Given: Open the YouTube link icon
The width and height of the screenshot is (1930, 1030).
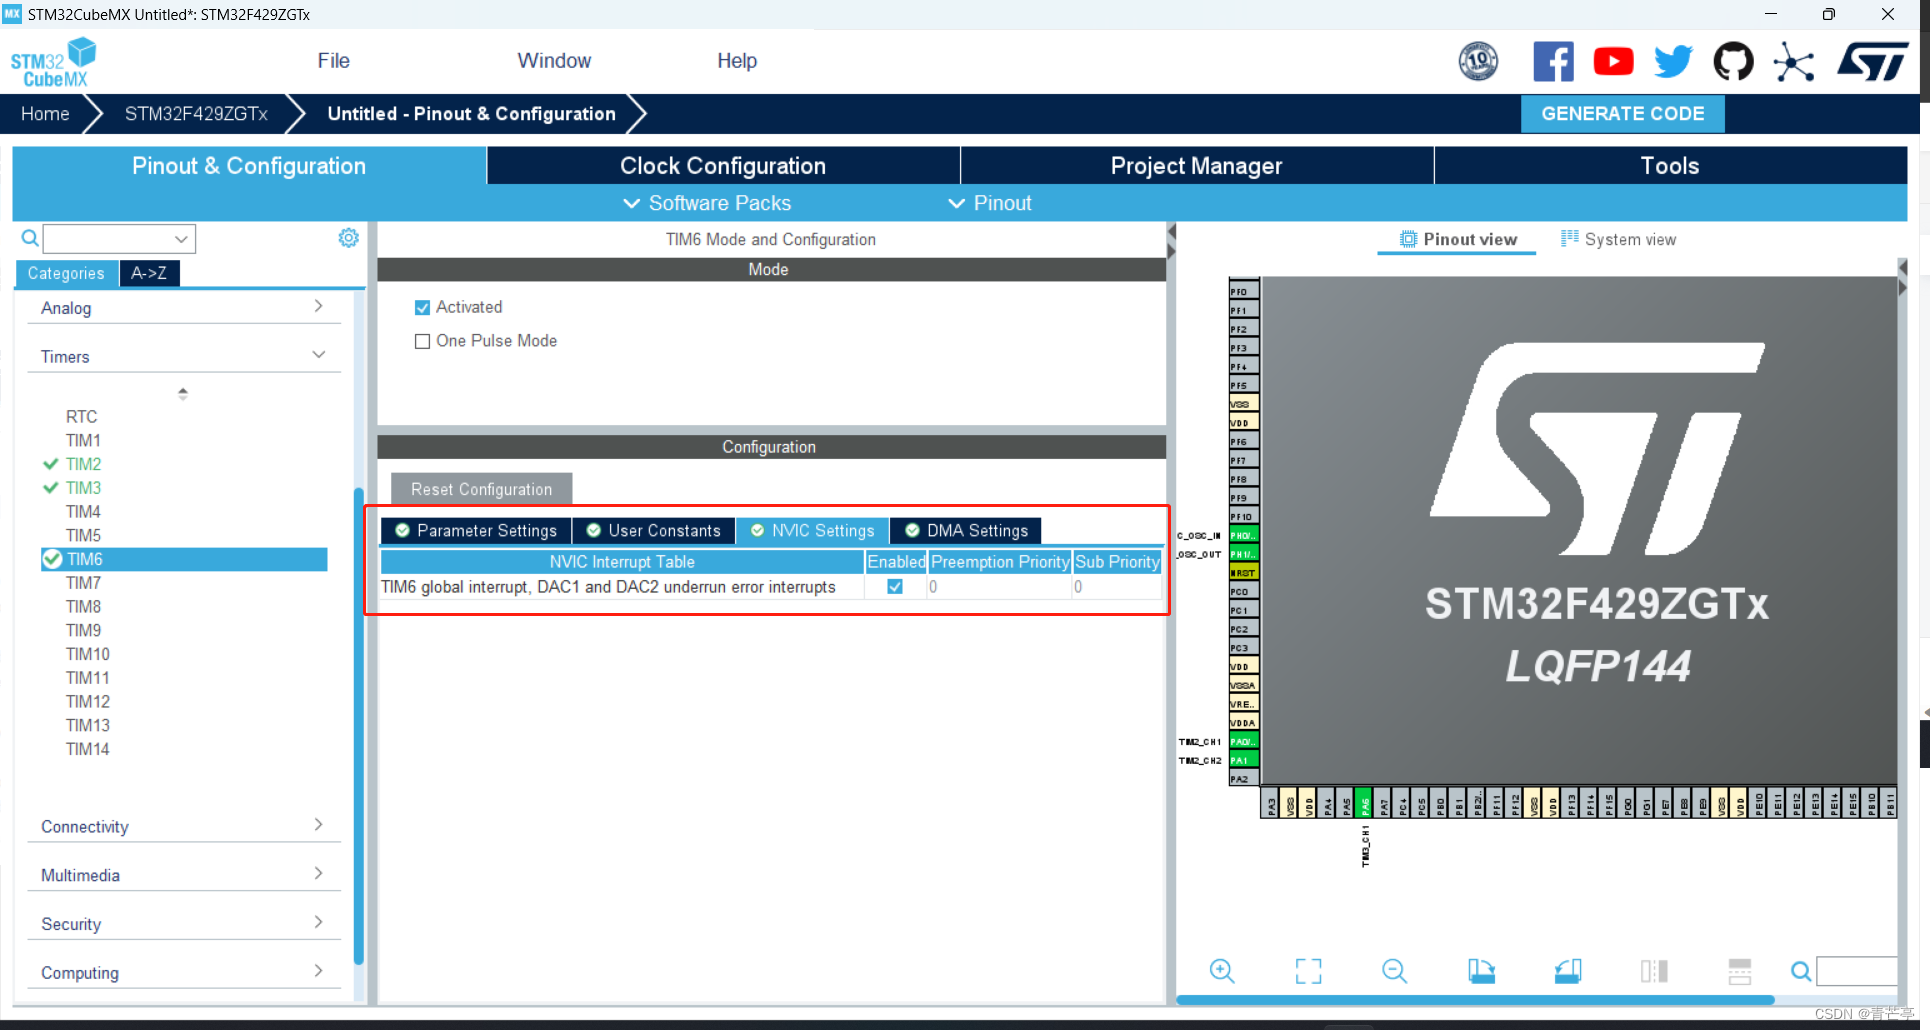Looking at the screenshot, I should pyautogui.click(x=1613, y=62).
